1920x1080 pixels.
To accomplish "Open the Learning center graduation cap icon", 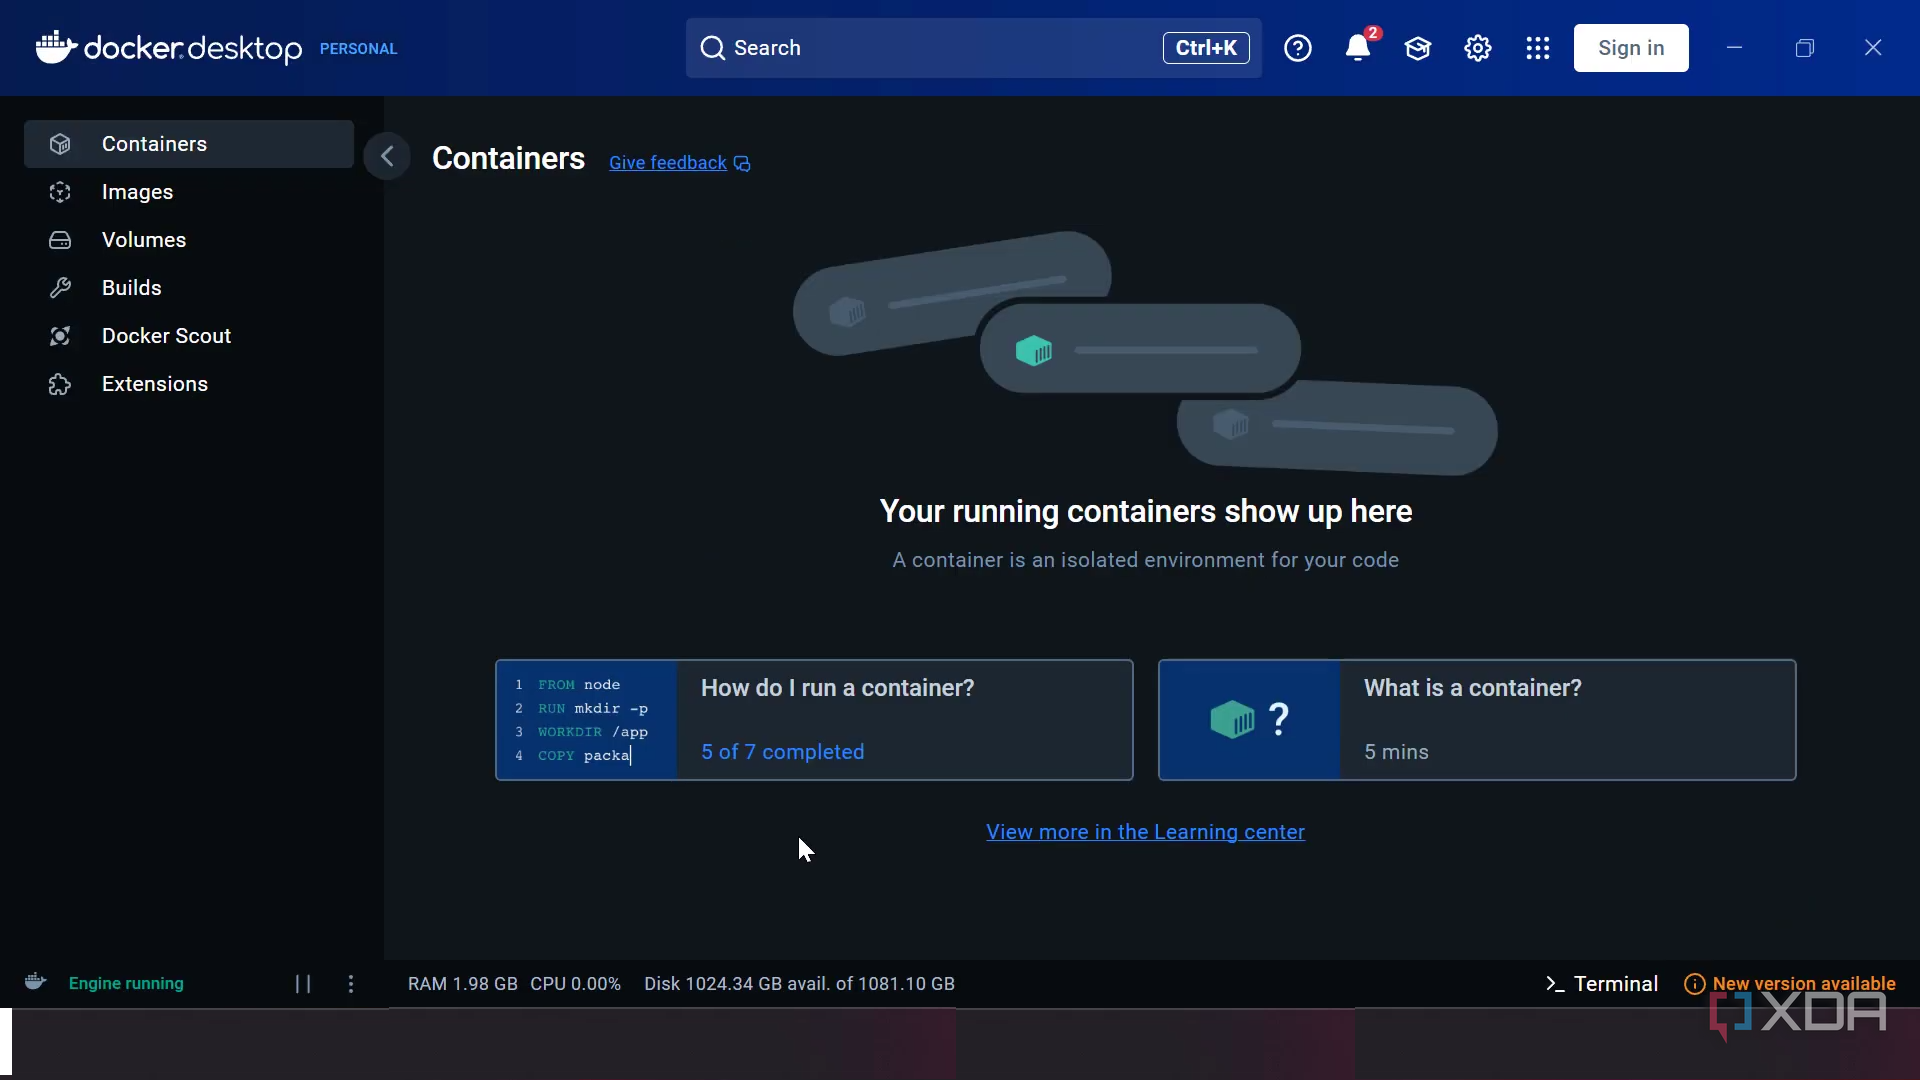I will point(1418,48).
